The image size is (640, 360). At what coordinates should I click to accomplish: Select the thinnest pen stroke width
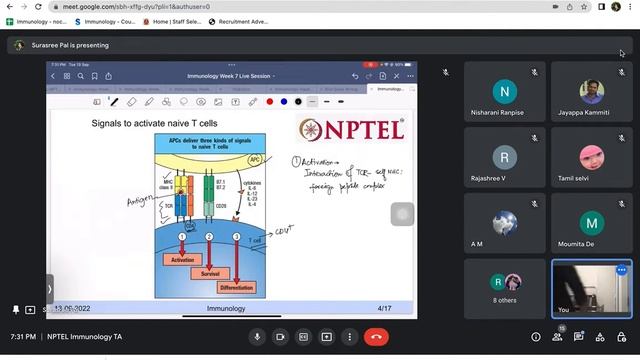313,102
